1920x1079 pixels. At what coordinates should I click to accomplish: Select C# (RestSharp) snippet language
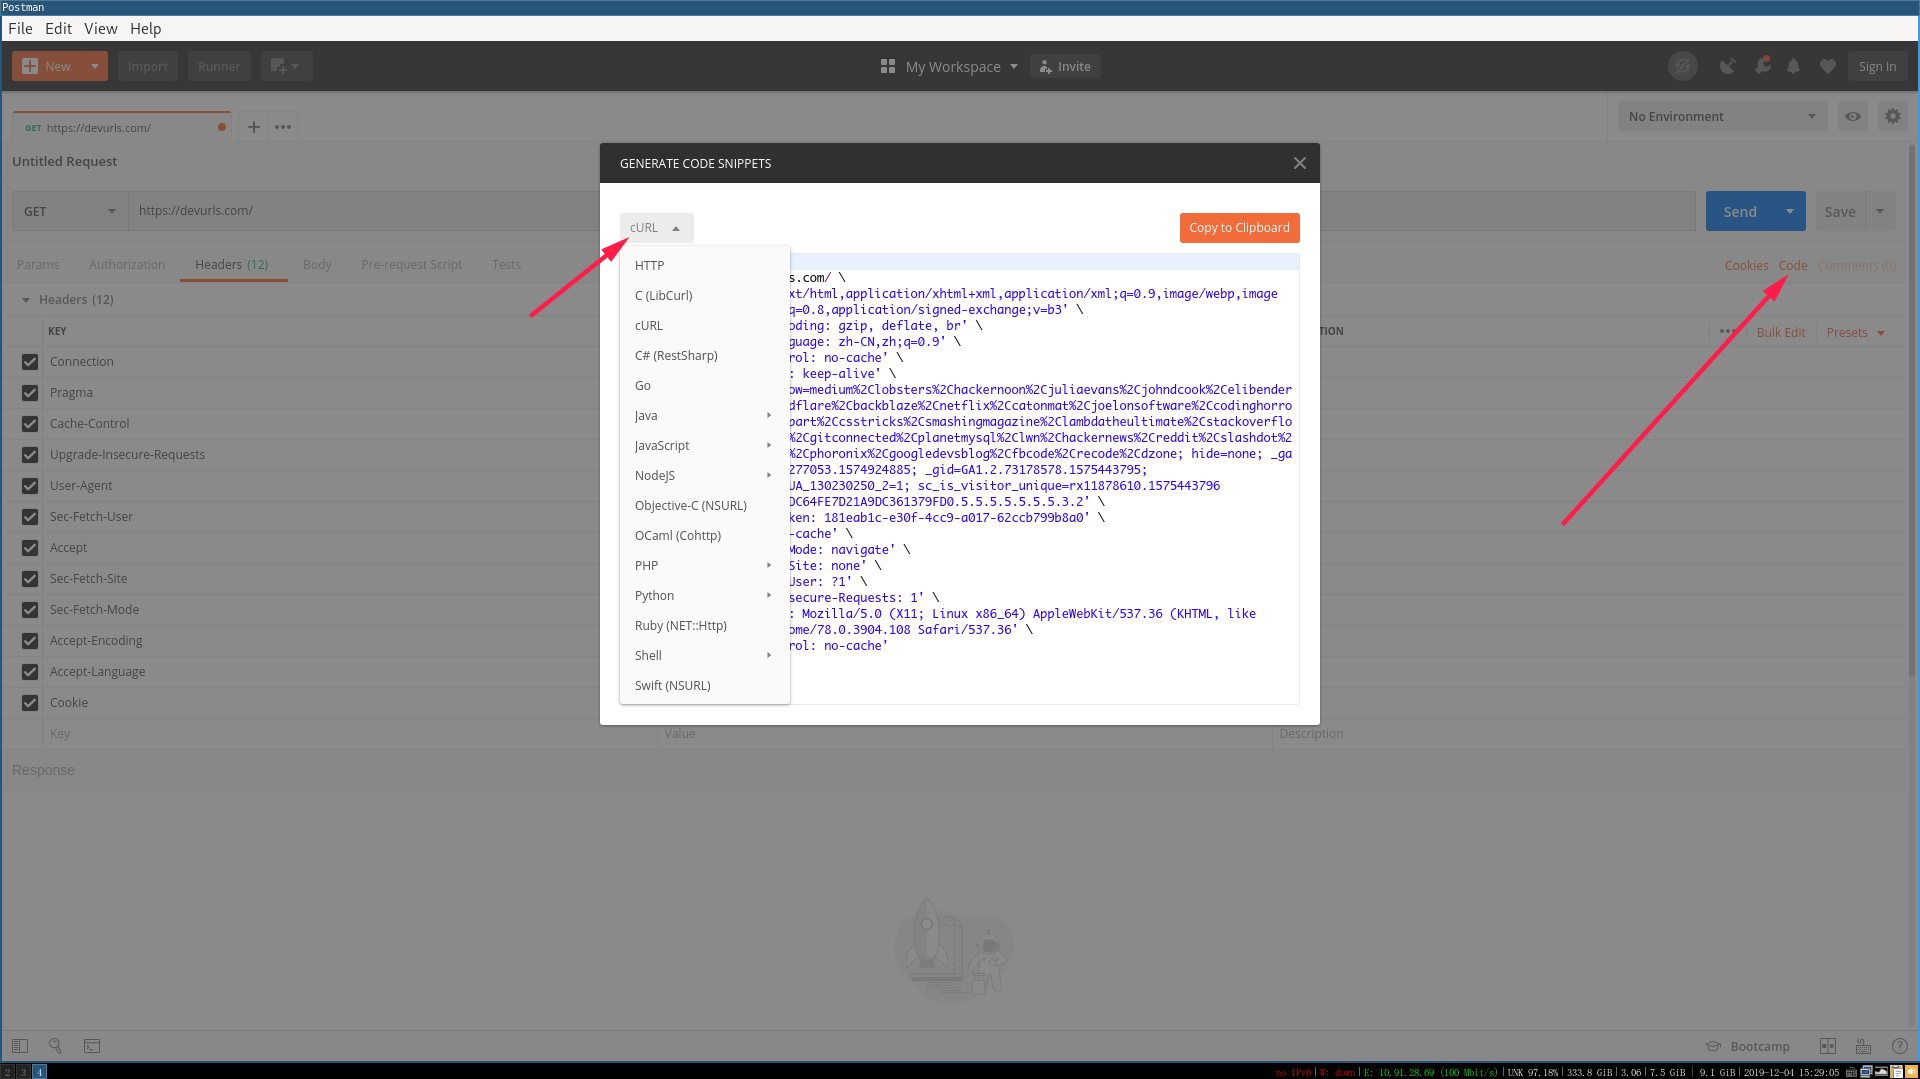click(x=705, y=355)
